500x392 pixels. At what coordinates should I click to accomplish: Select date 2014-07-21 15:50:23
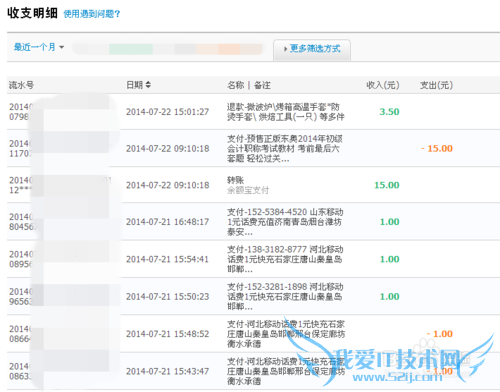point(167,296)
